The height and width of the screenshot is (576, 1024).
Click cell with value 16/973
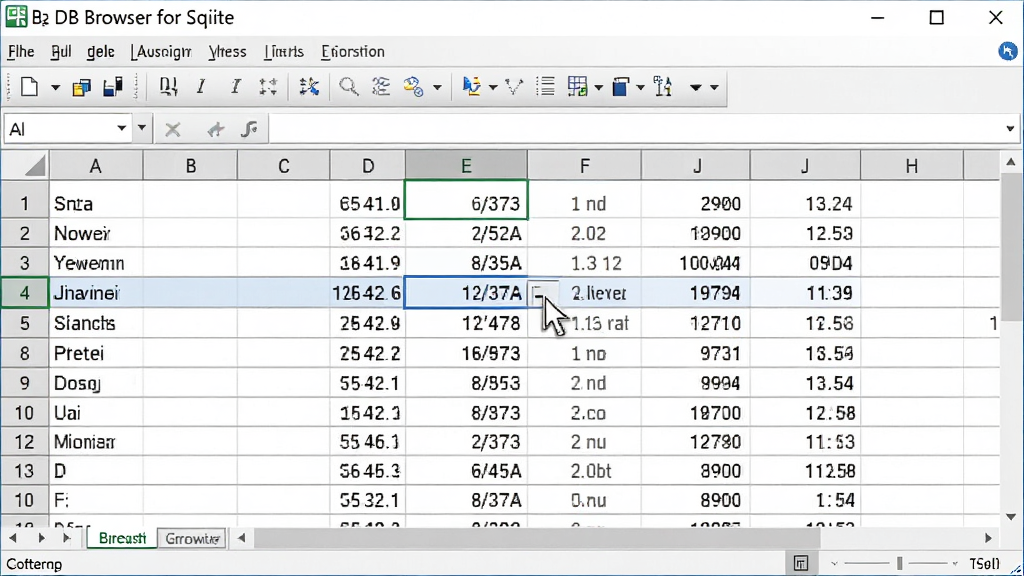[x=466, y=353]
